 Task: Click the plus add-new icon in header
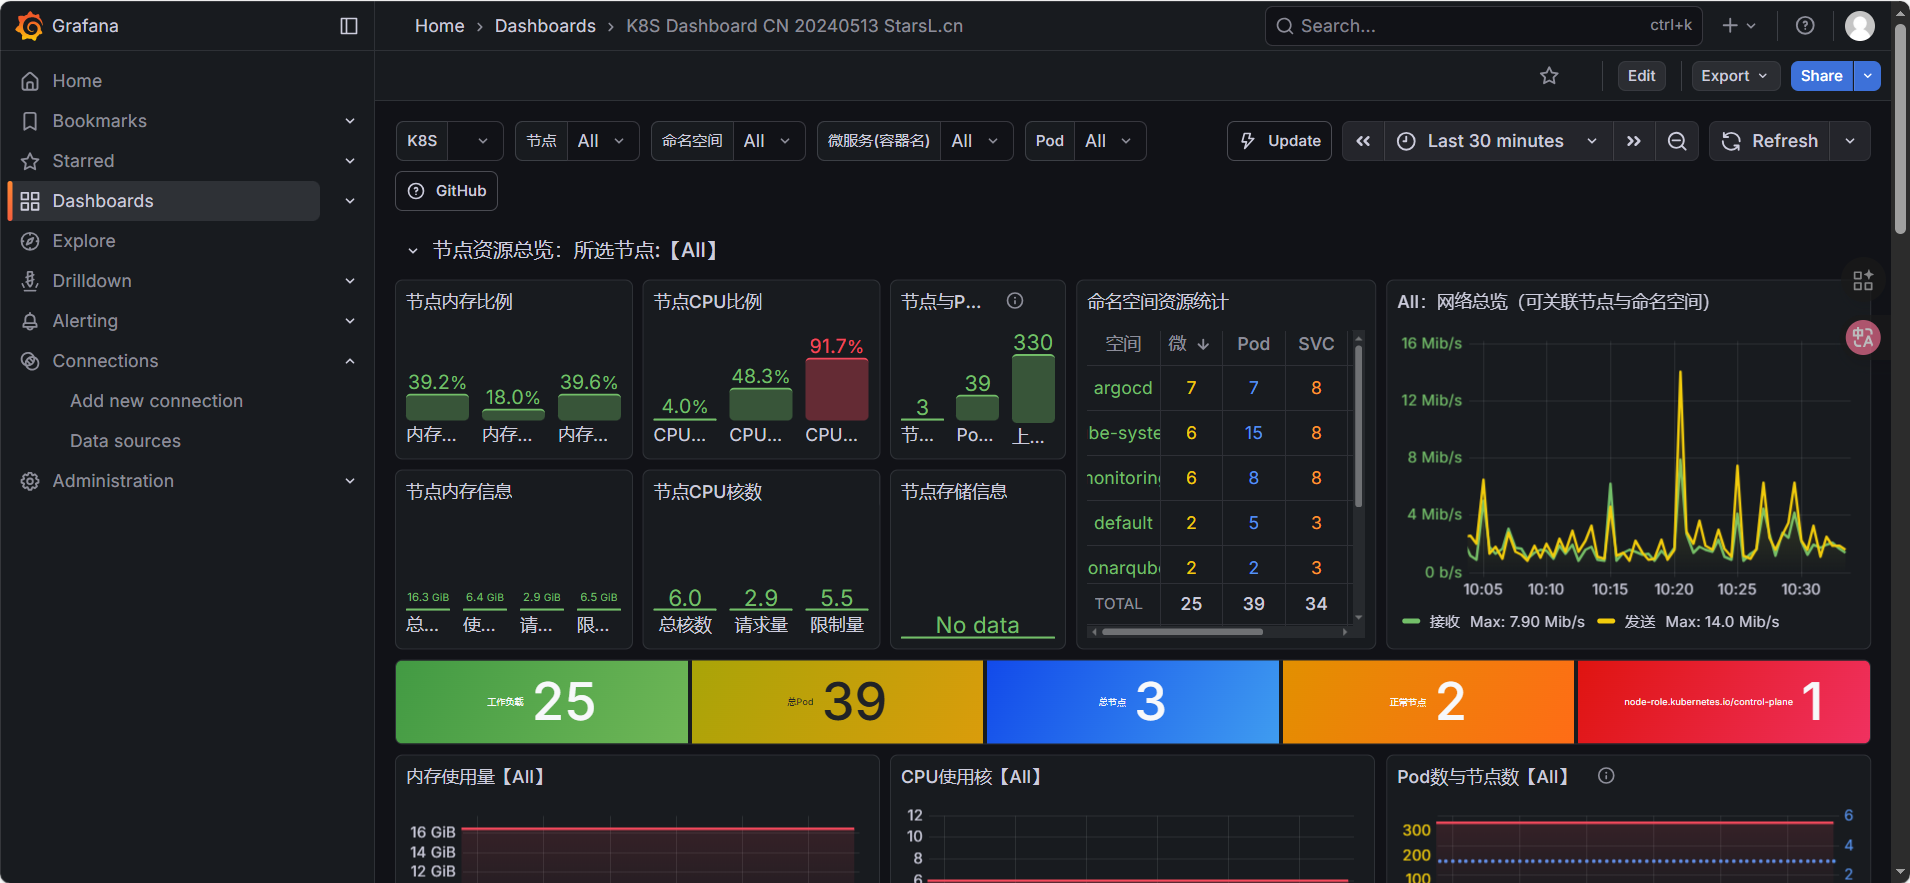coord(1738,26)
